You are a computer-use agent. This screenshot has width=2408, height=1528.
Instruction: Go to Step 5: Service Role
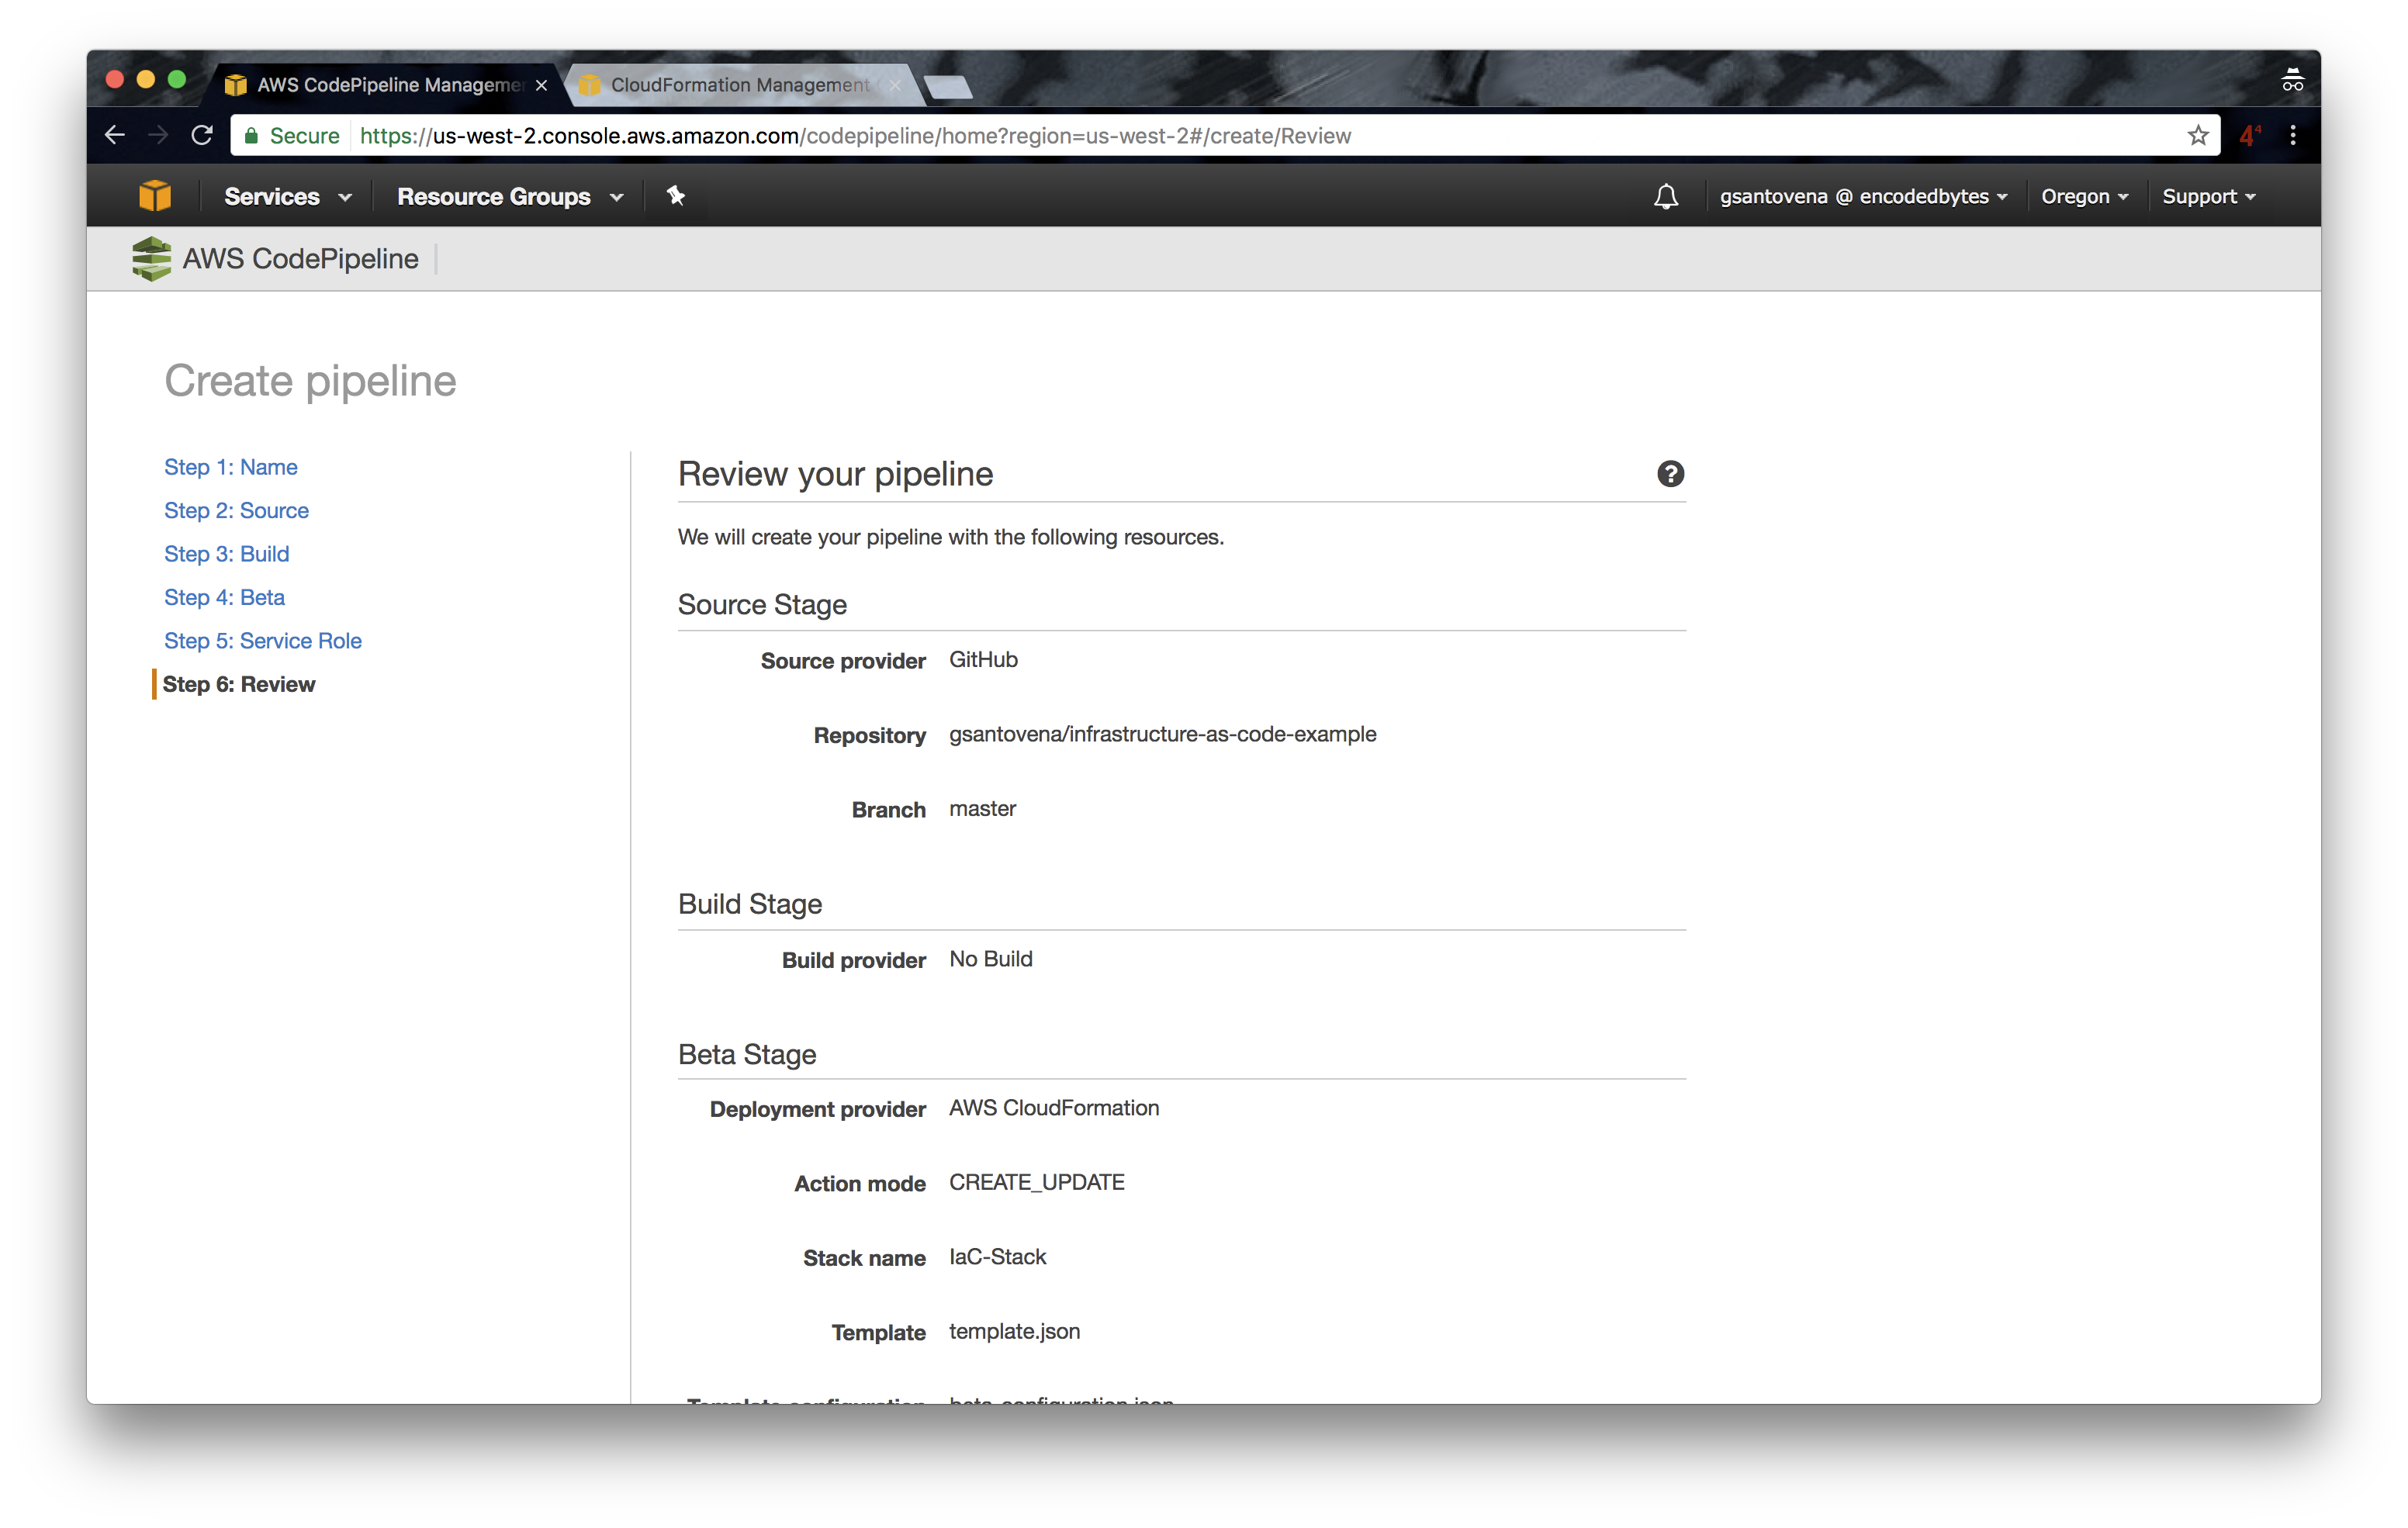pyautogui.click(x=262, y=641)
